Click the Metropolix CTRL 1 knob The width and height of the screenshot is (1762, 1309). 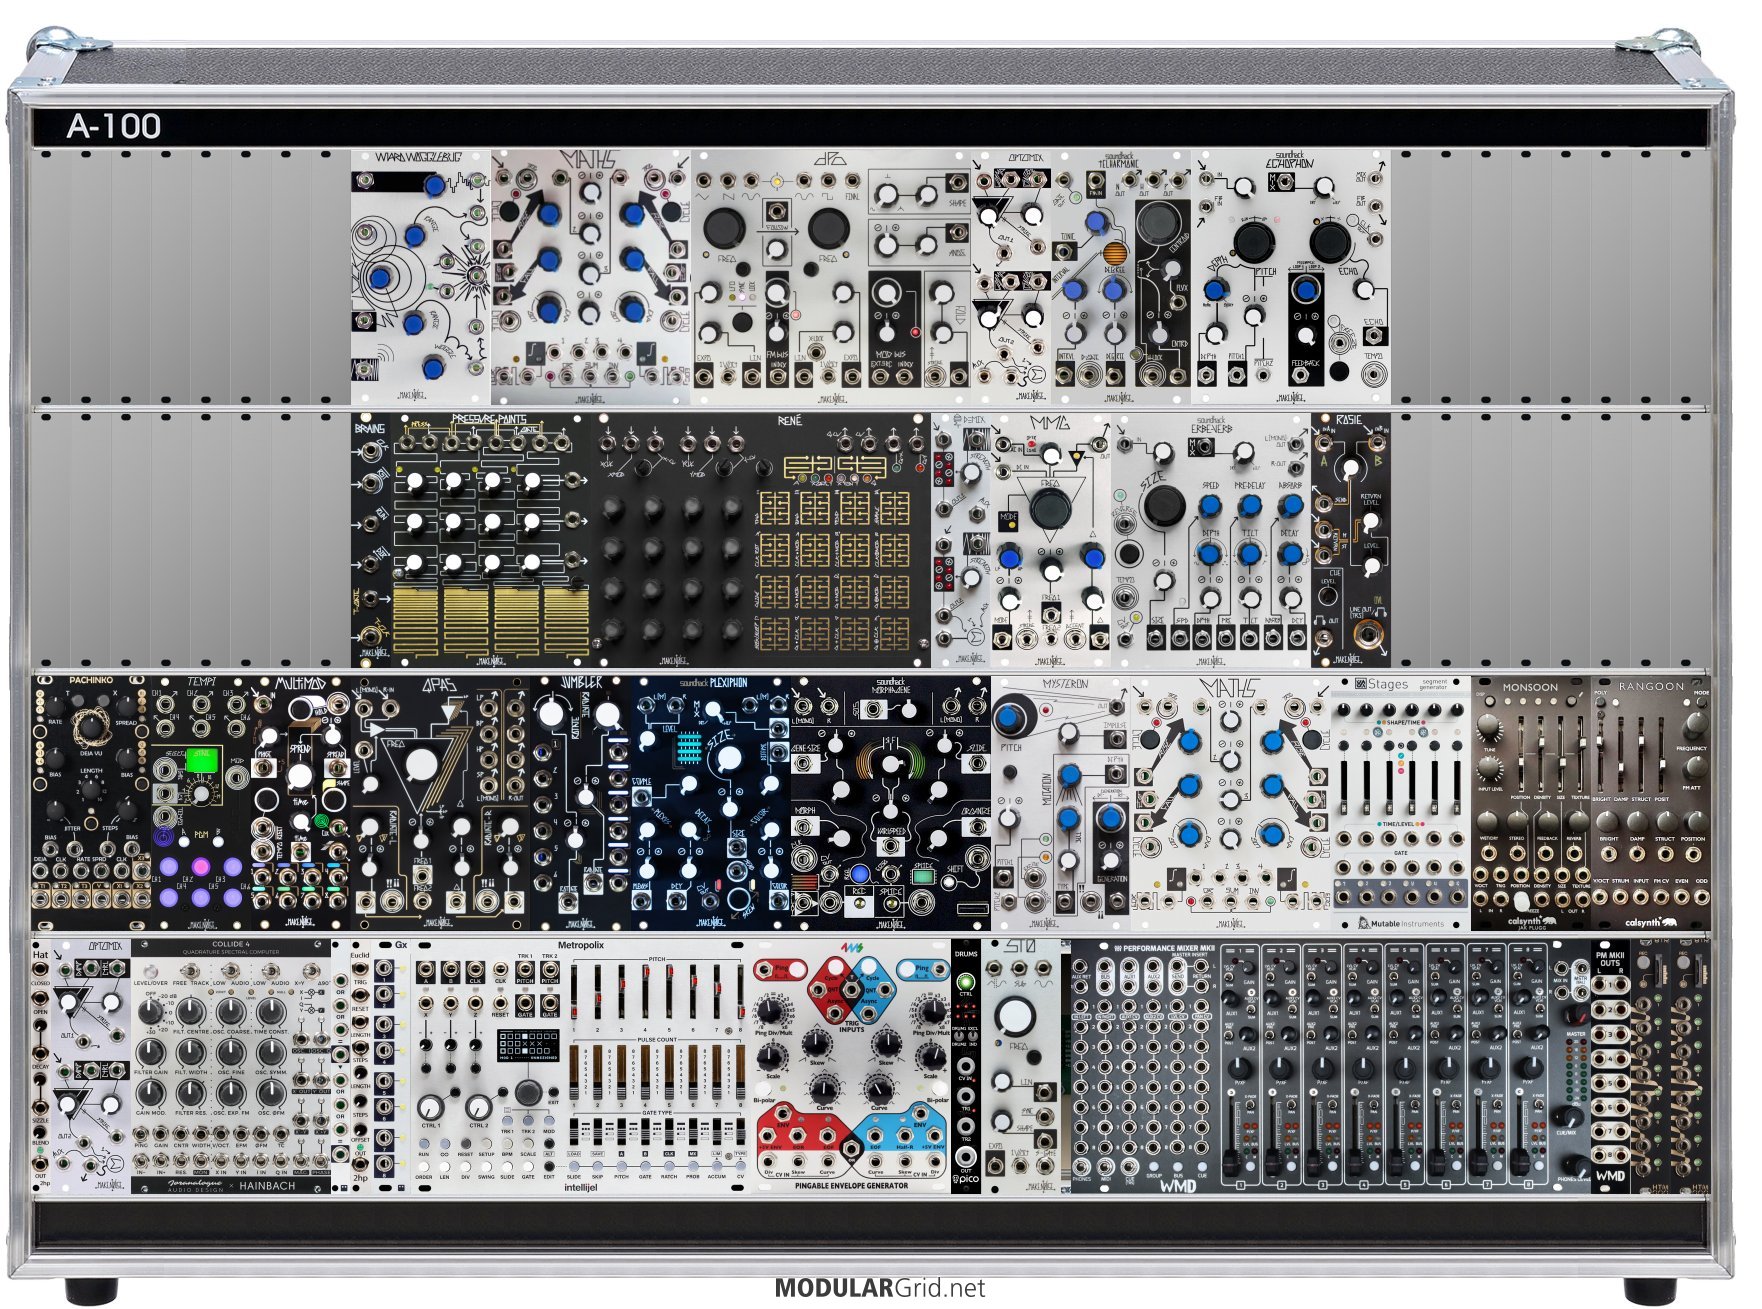[431, 1108]
